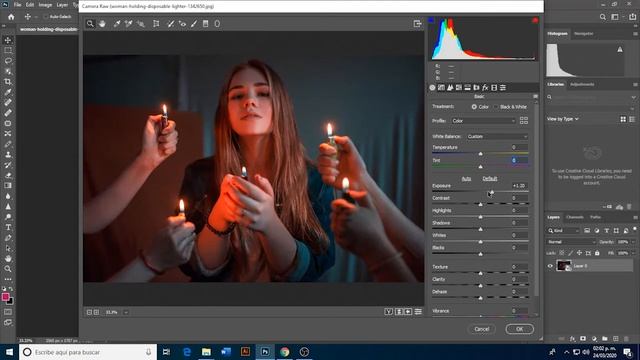Select the Adjustment Brush tool
The image size is (640, 360).
tap(194, 24)
